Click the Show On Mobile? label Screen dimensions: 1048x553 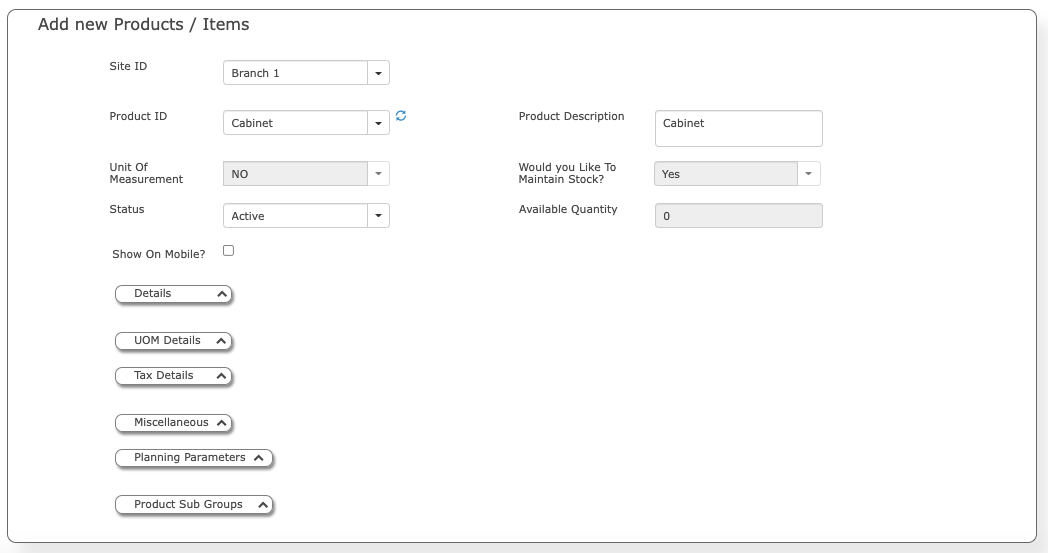[159, 254]
